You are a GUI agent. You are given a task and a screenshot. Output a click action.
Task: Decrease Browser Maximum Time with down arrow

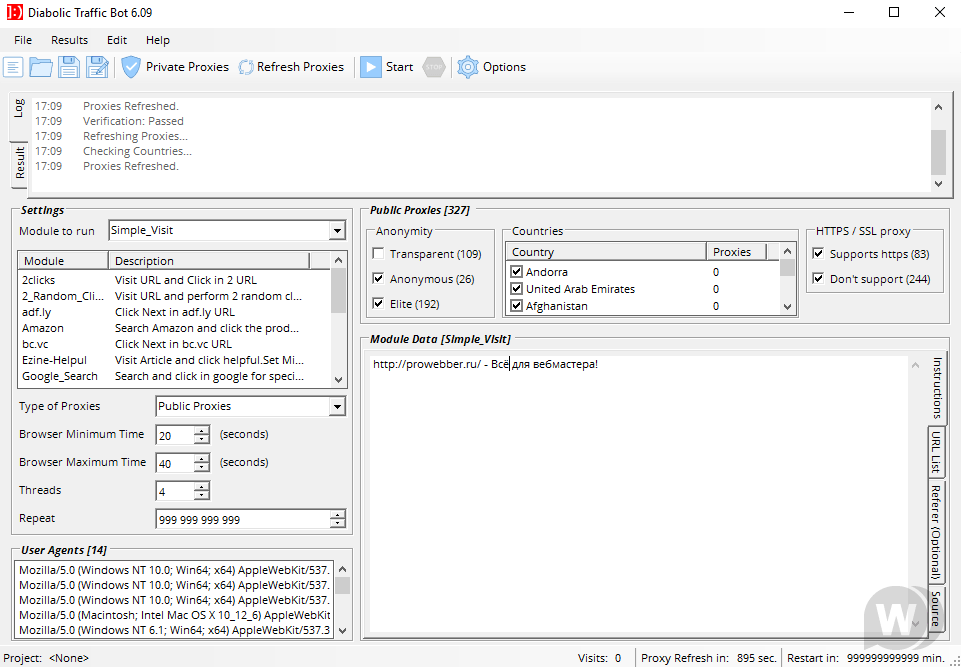click(x=202, y=467)
